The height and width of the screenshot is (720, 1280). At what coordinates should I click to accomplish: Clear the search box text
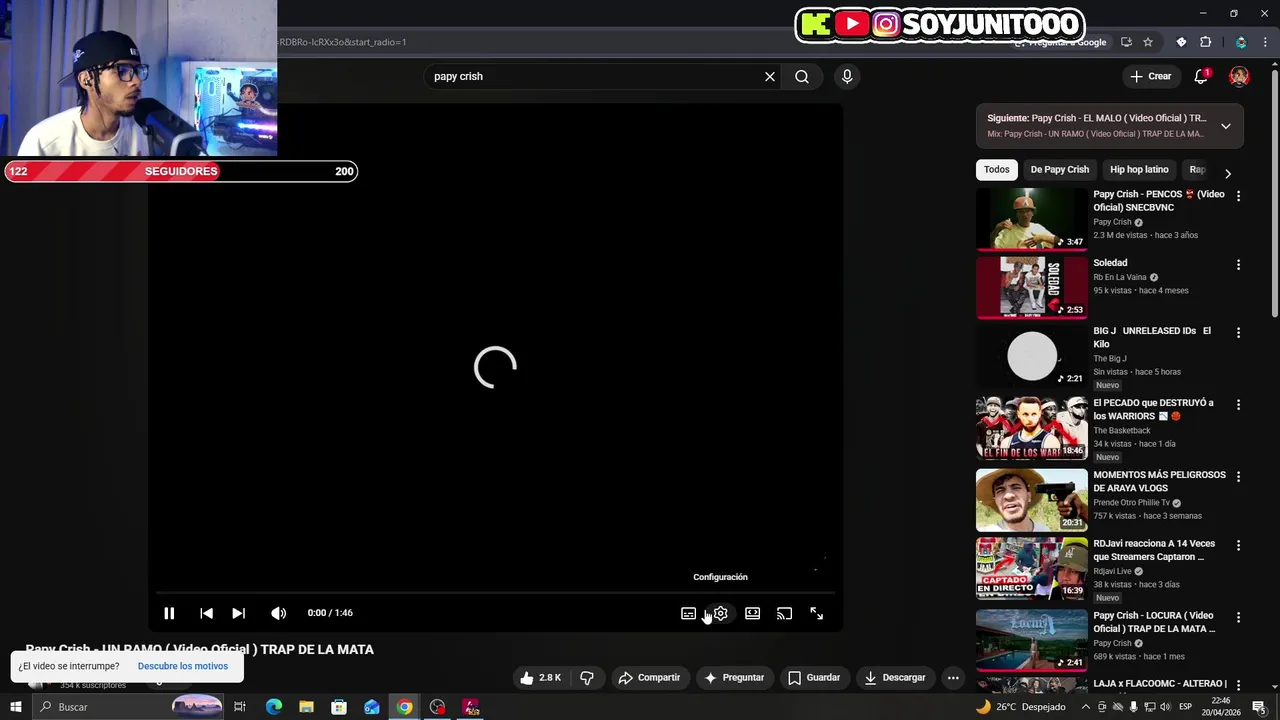(x=770, y=76)
